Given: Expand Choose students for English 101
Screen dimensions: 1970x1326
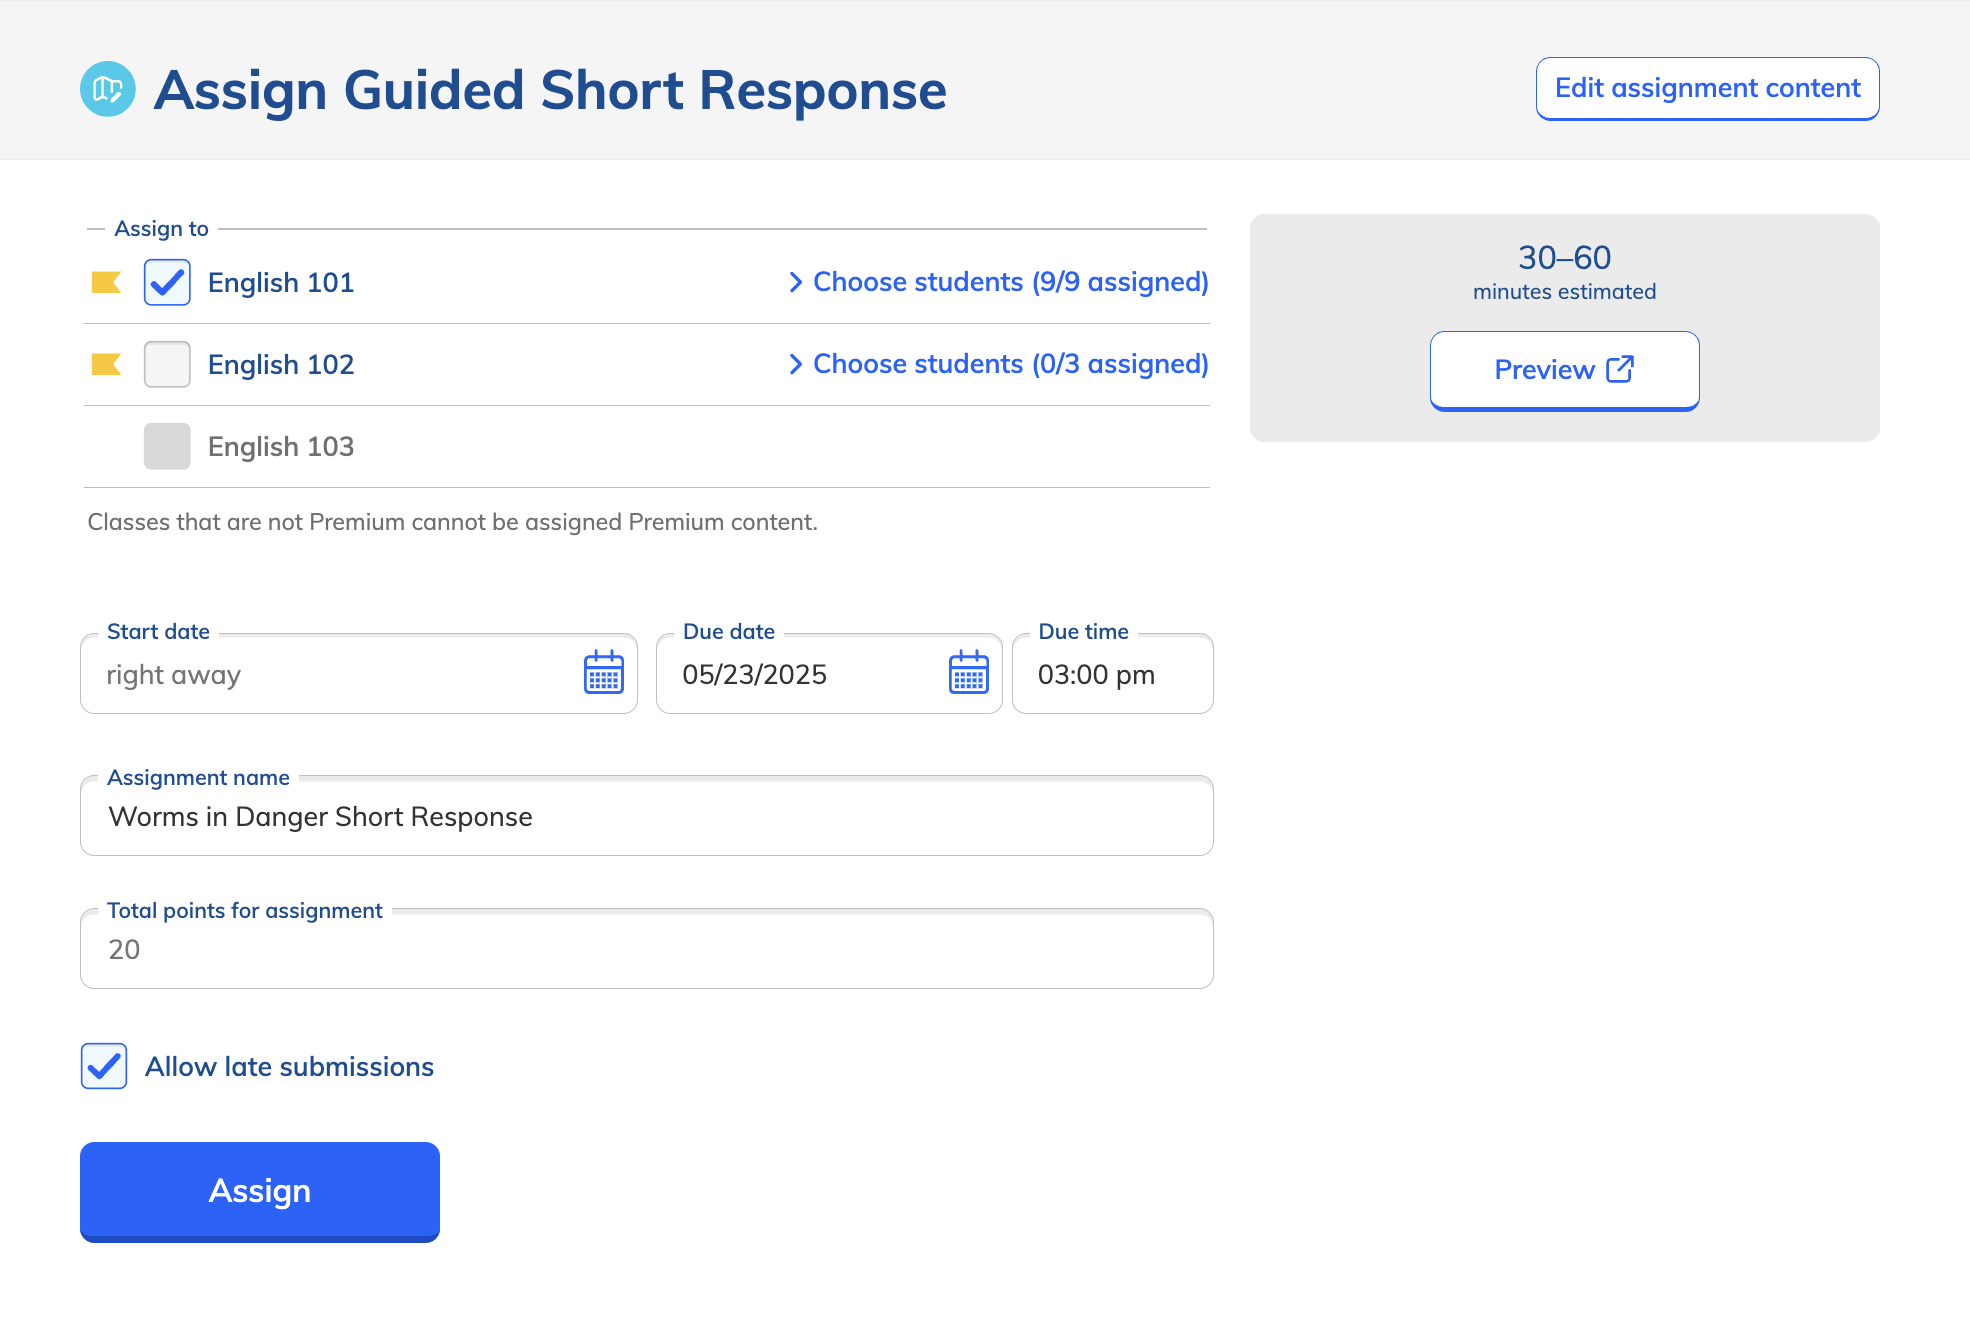Looking at the screenshot, I should pos(998,282).
